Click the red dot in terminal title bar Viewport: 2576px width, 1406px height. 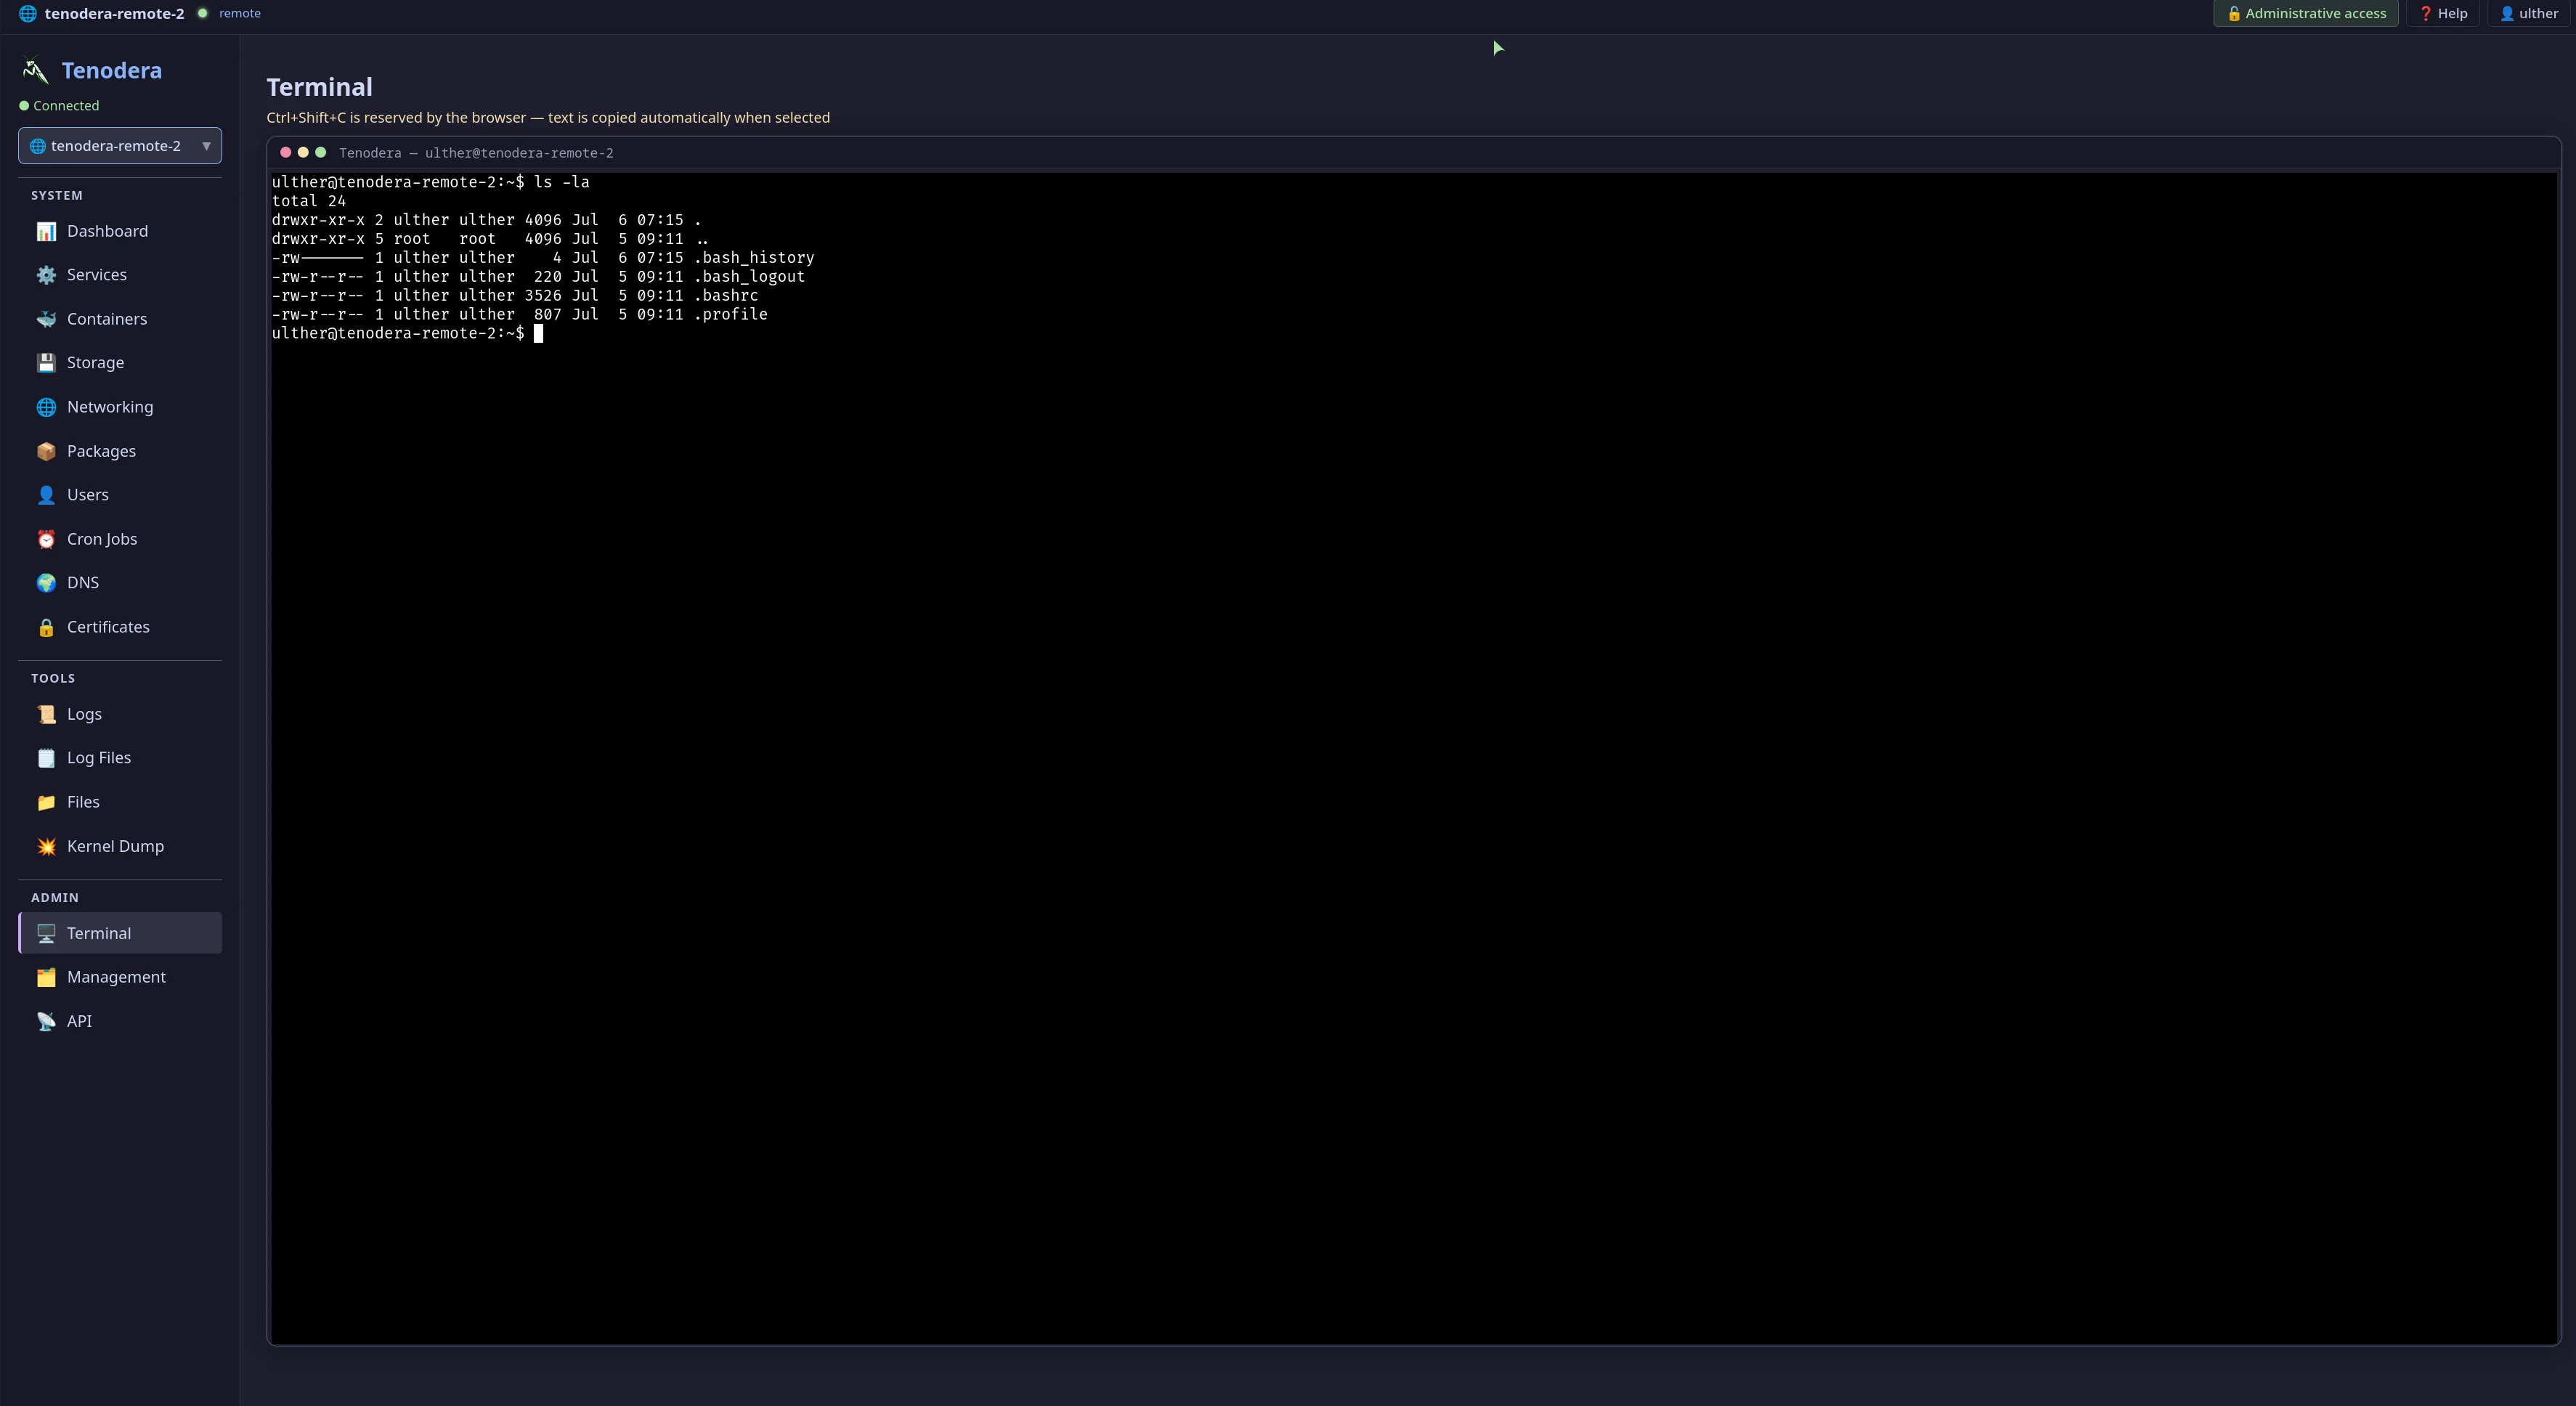coord(286,152)
